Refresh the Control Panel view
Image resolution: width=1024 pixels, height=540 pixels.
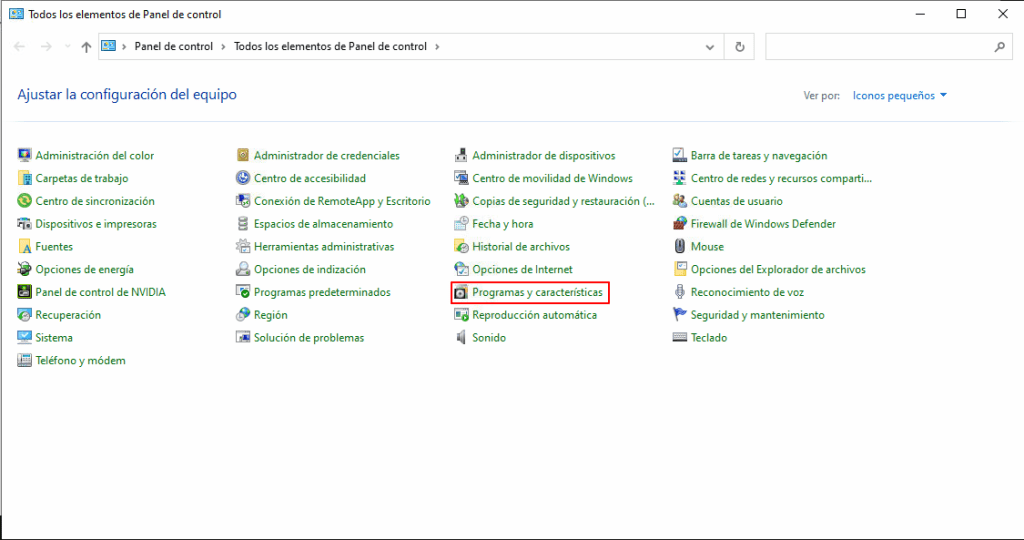(739, 47)
